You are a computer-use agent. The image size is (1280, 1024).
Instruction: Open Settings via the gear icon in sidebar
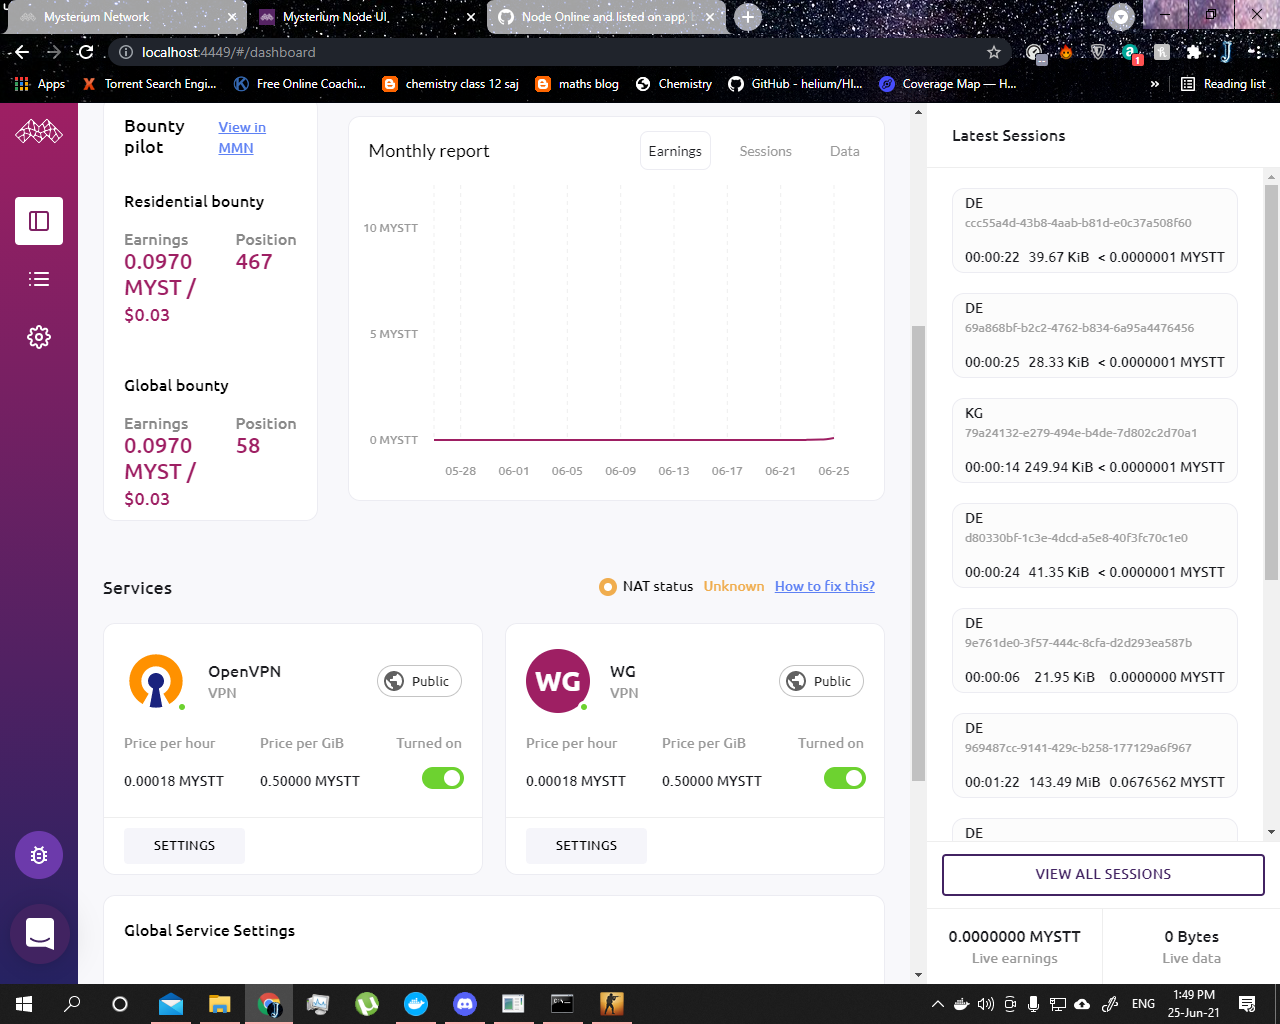point(38,336)
